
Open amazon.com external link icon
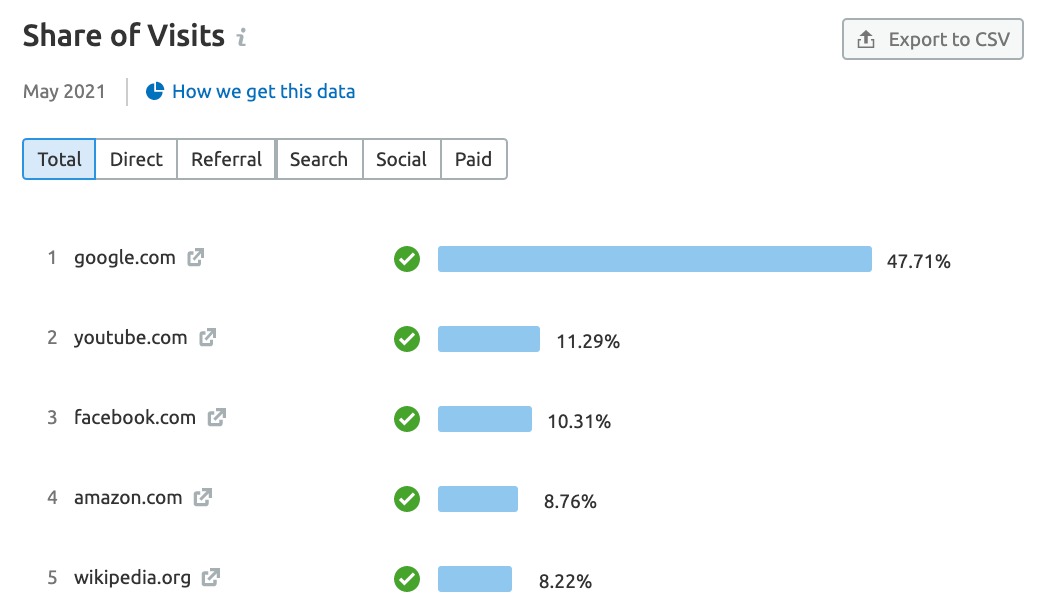pos(203,497)
